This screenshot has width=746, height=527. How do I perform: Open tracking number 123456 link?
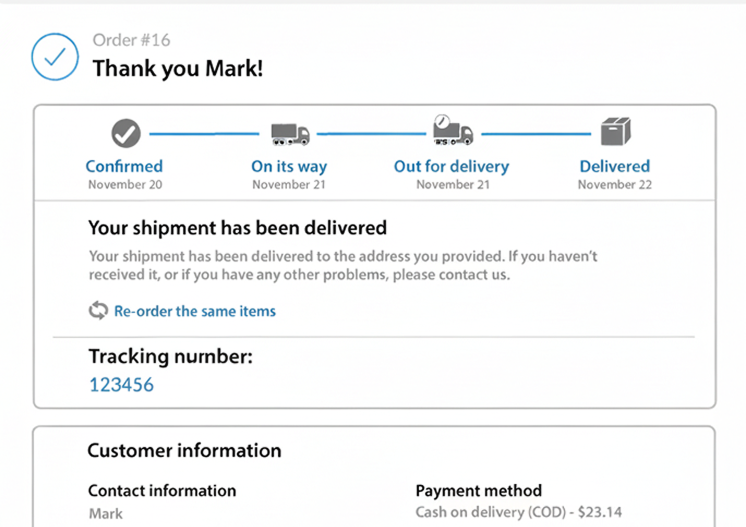pos(121,384)
